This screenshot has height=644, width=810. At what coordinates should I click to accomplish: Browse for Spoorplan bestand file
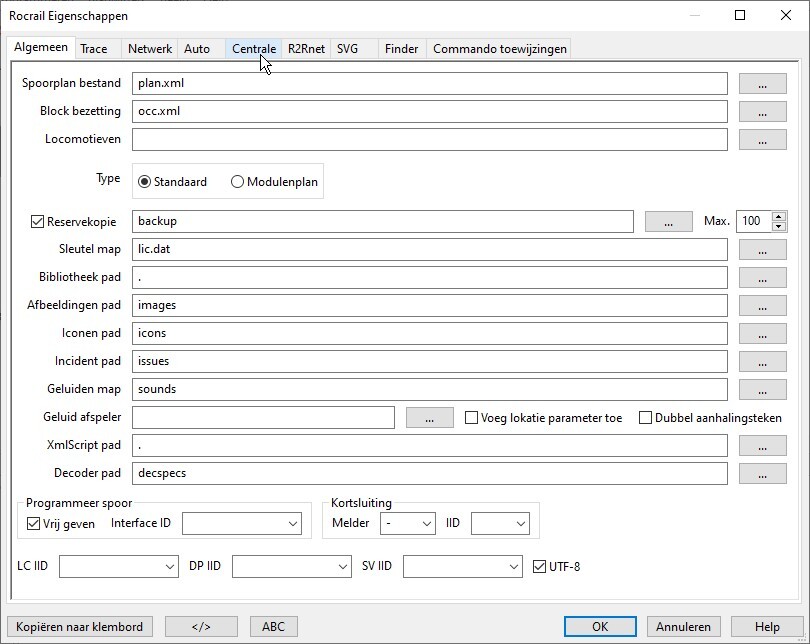pyautogui.click(x=762, y=84)
